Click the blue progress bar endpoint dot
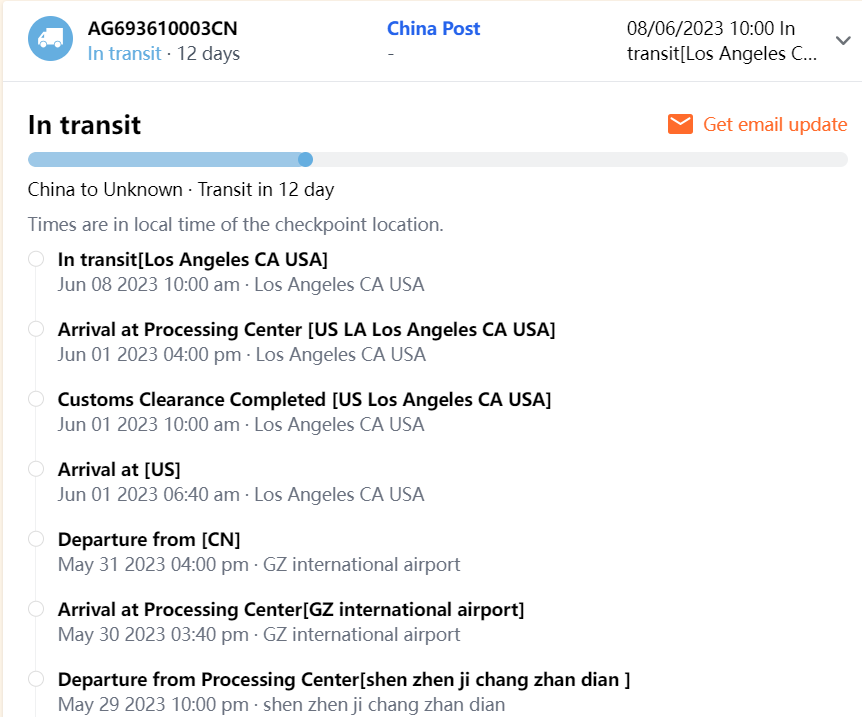This screenshot has width=862, height=717. tap(306, 159)
